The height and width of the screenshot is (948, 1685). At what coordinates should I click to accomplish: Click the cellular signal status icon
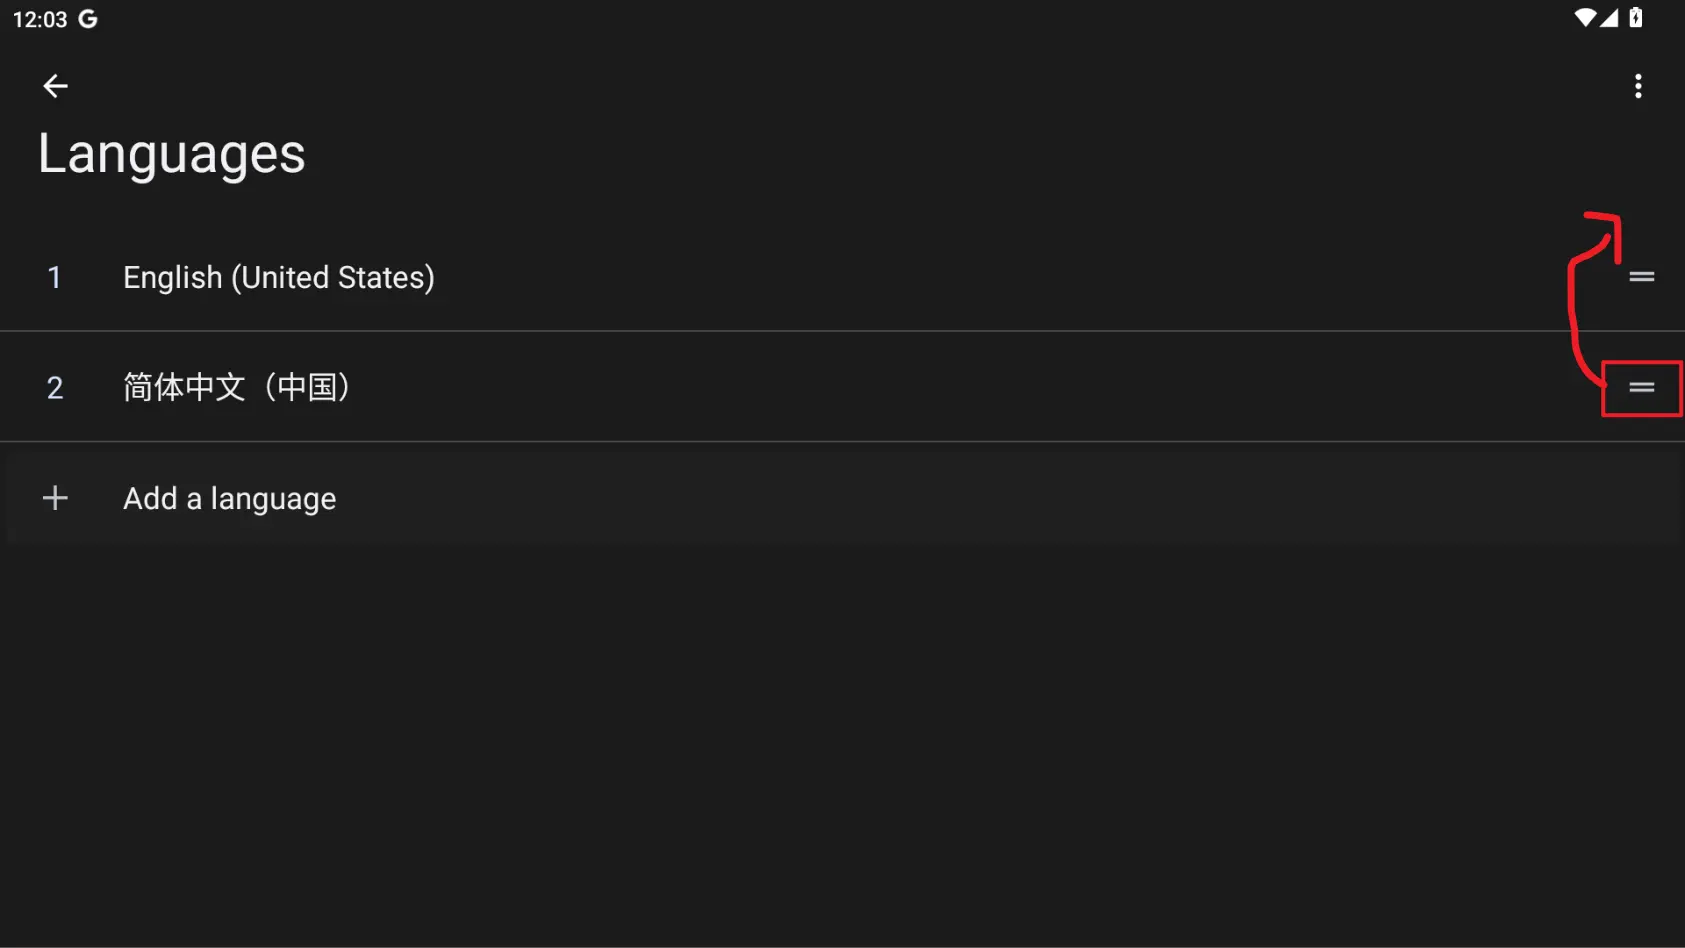coord(1609,18)
